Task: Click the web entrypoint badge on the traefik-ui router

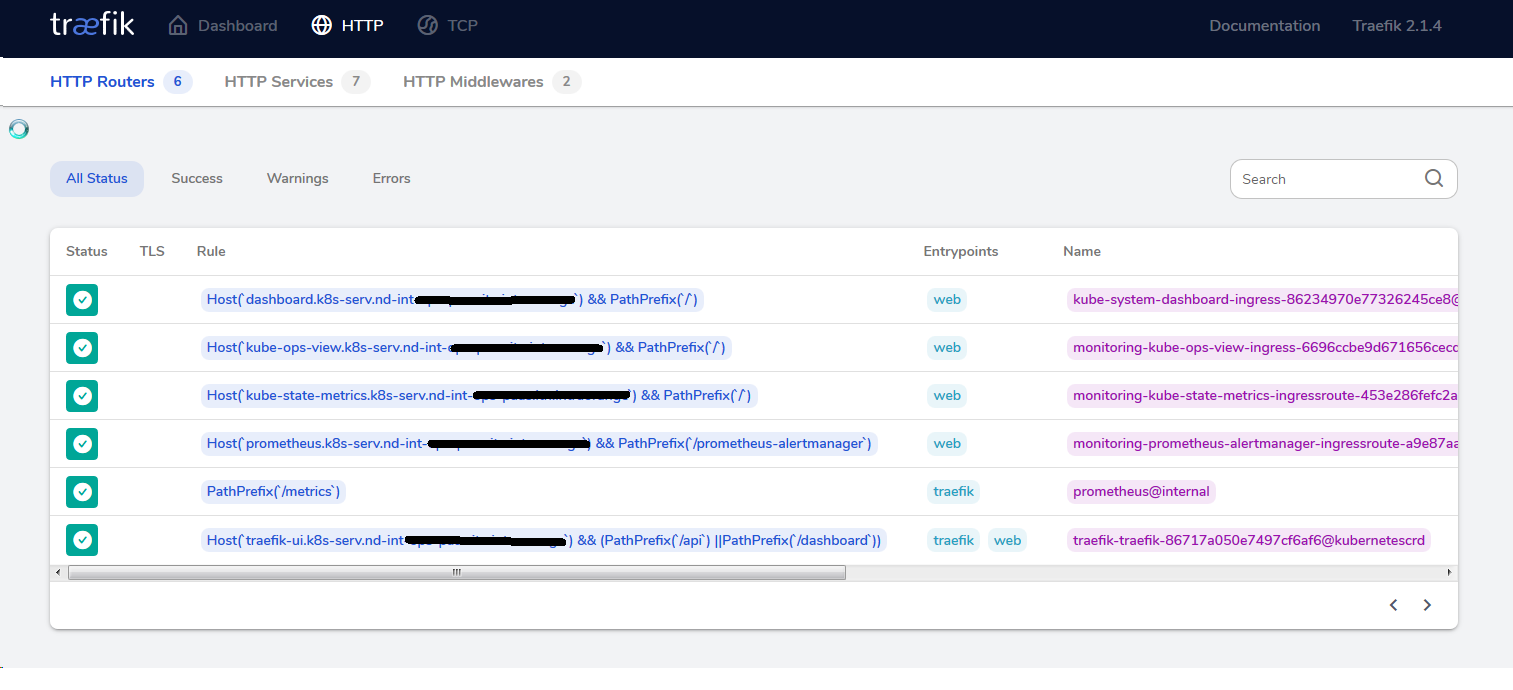Action: tap(1007, 540)
